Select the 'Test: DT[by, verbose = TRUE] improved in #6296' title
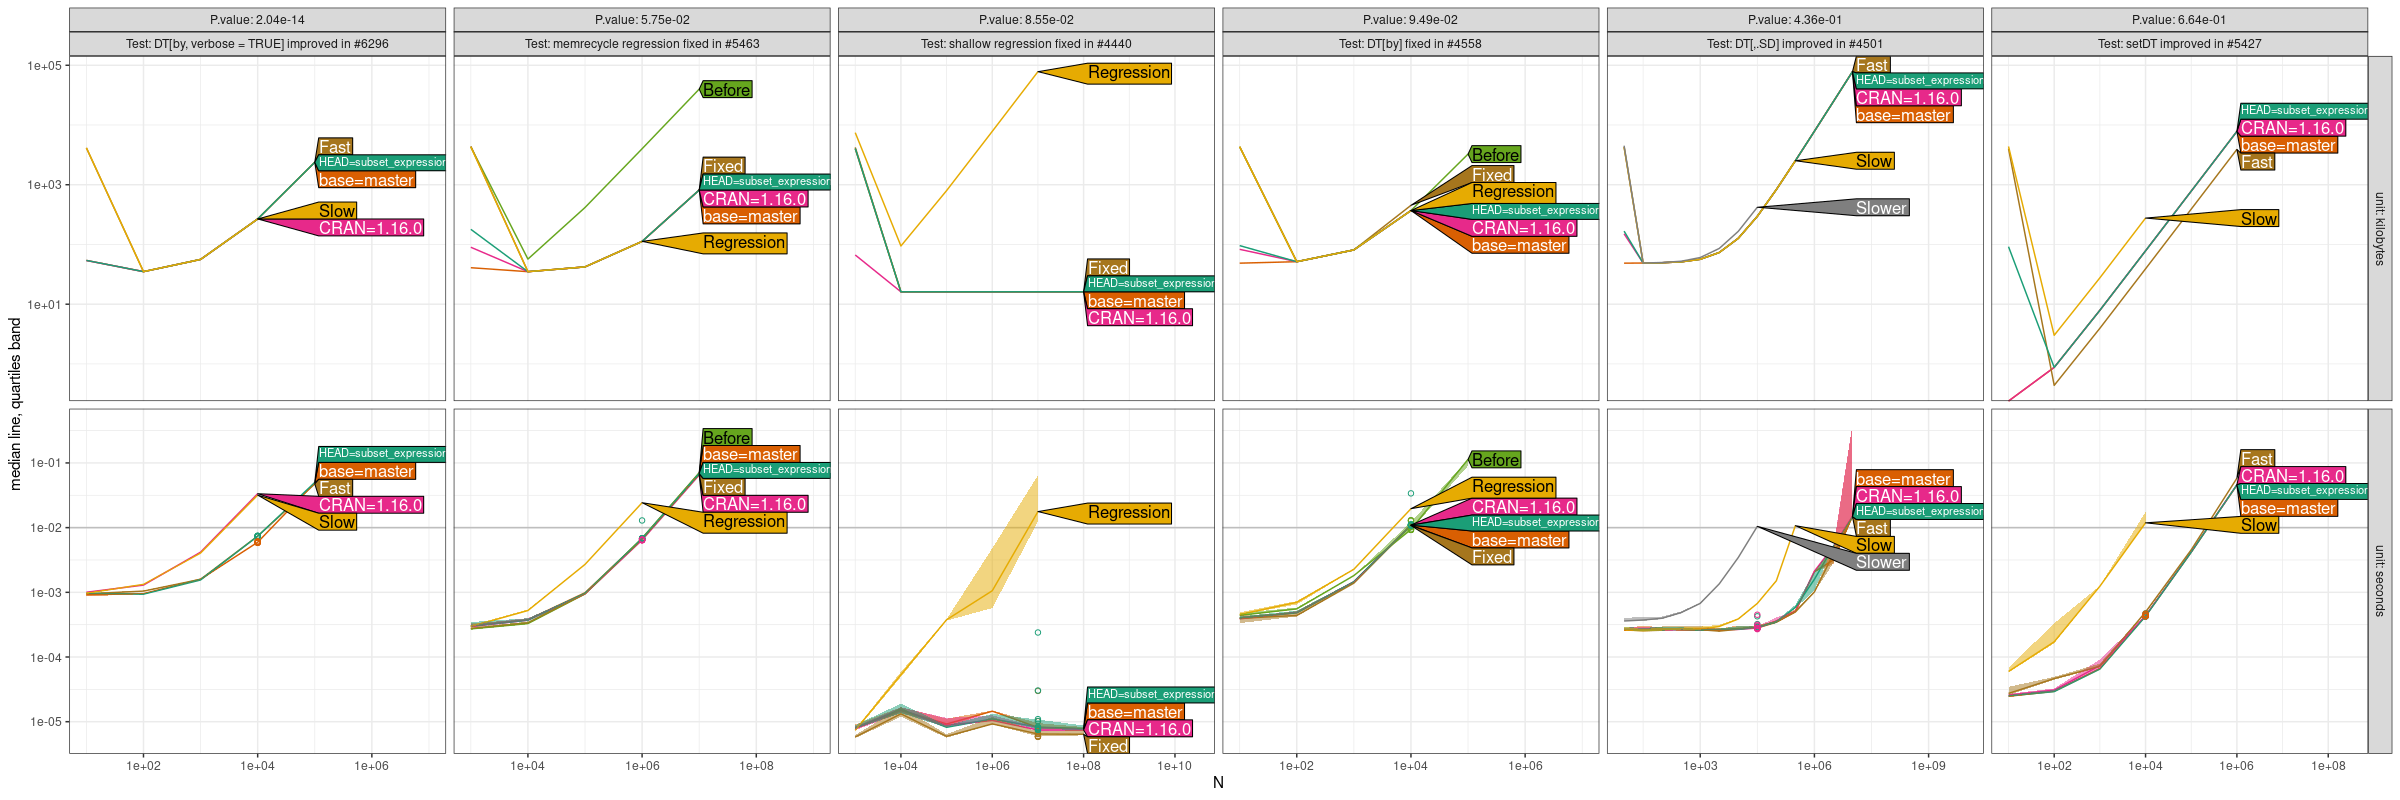This screenshot has width=2400, height=800. pyautogui.click(x=257, y=44)
